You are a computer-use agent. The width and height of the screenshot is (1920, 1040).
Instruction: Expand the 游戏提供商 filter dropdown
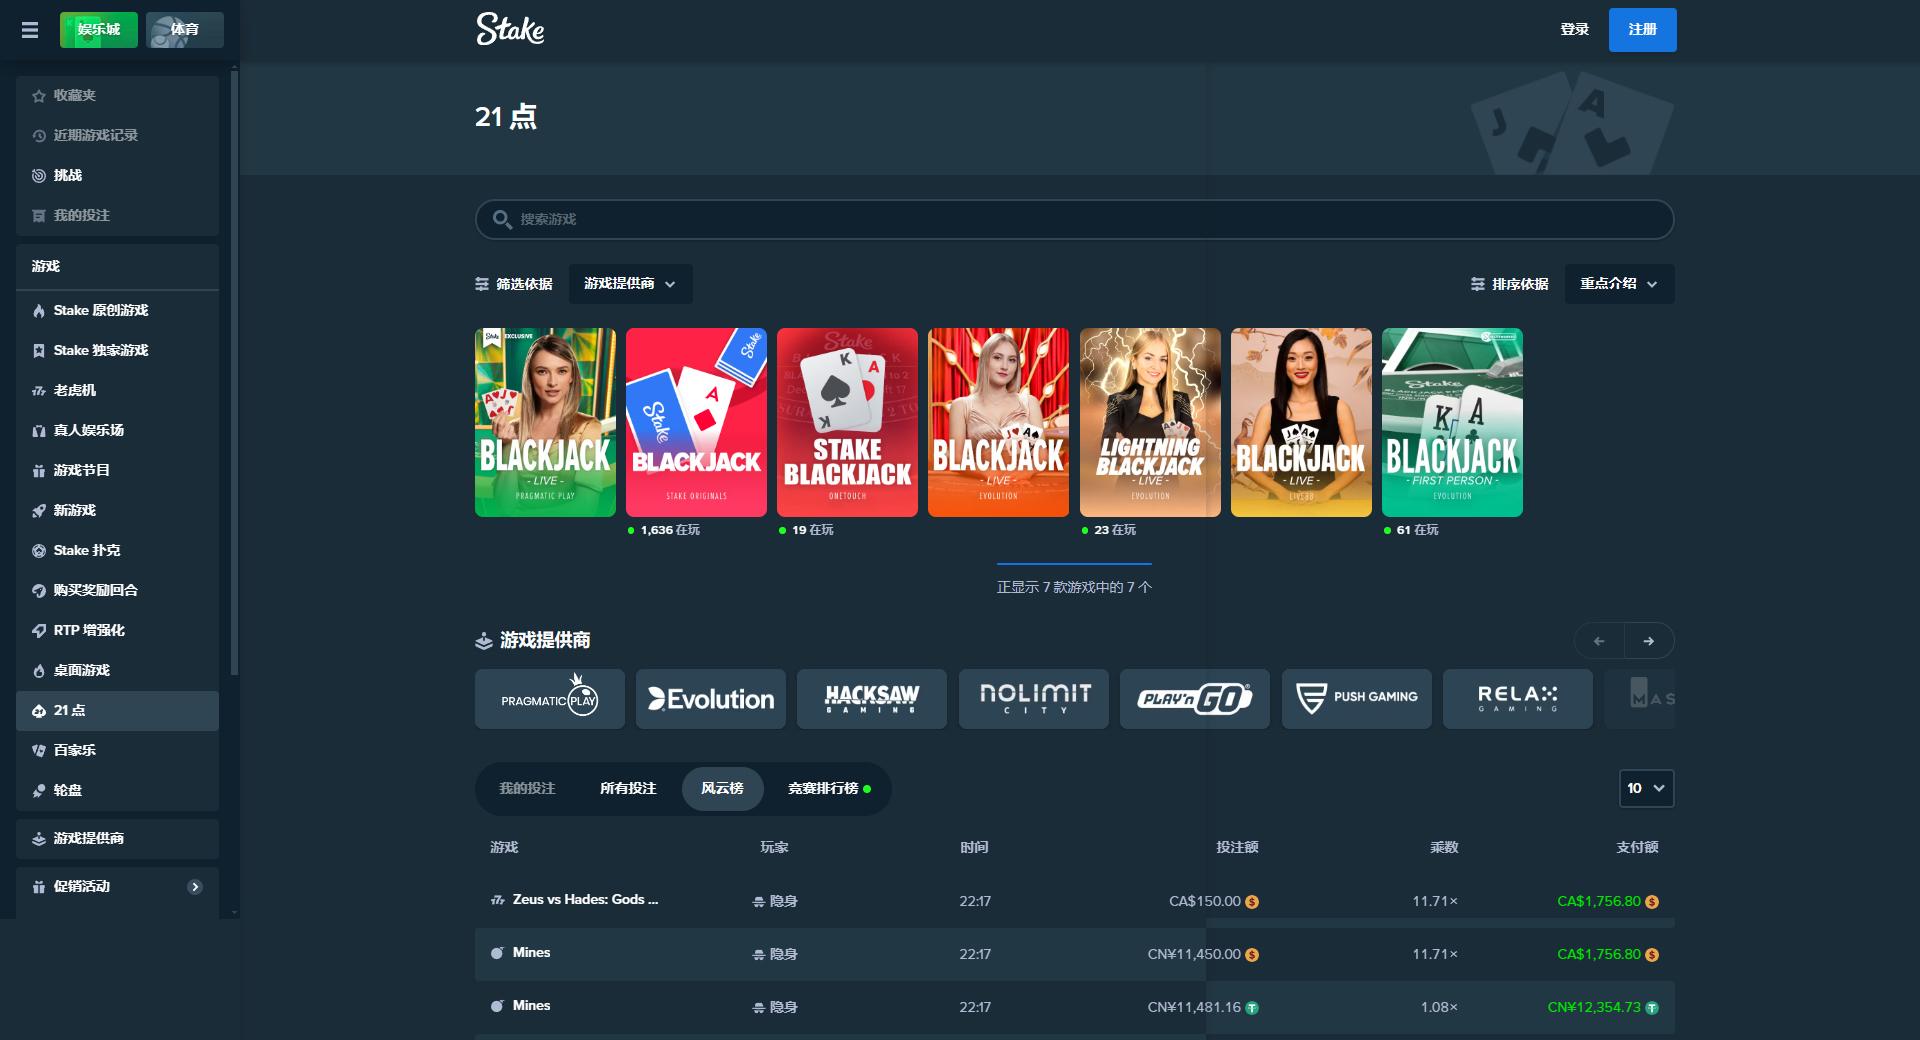pos(630,284)
